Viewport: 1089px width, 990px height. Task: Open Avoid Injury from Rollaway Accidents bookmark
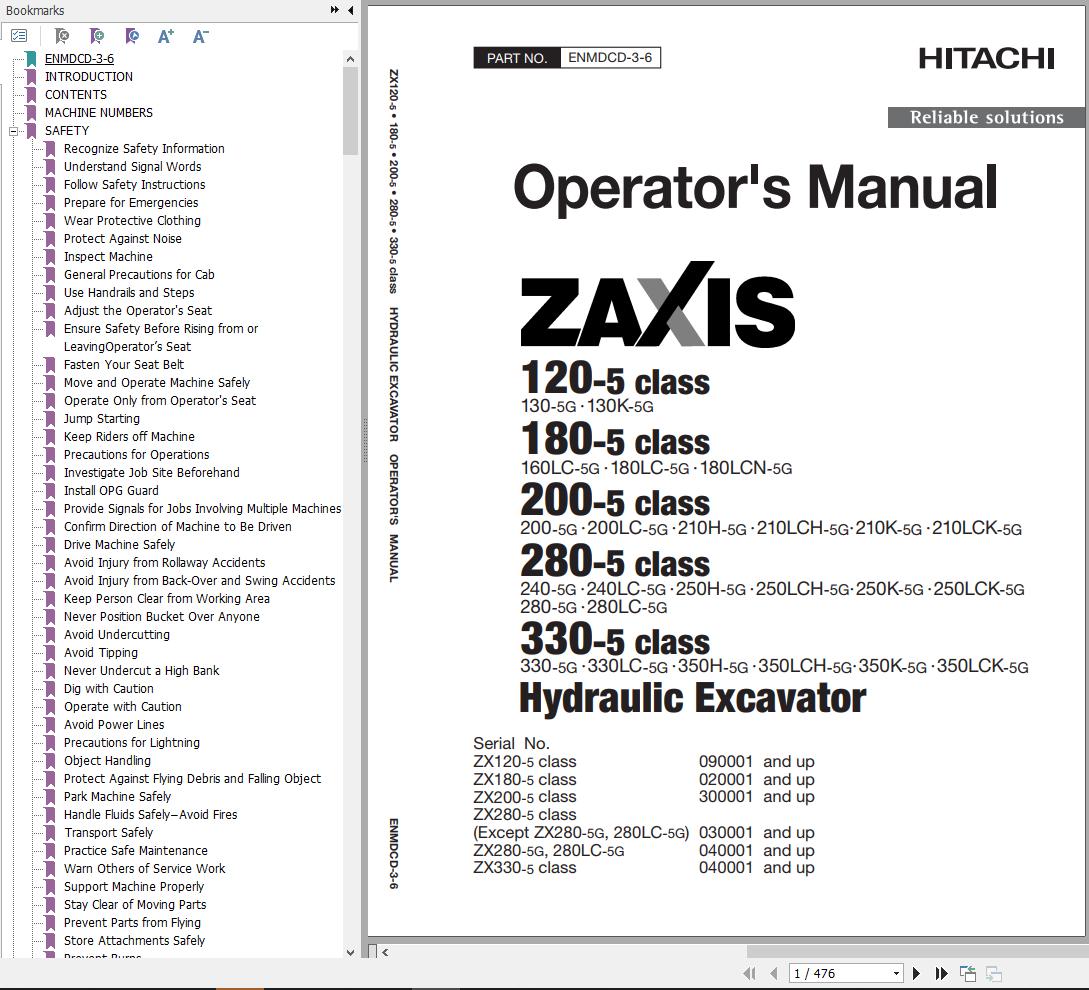[165, 563]
